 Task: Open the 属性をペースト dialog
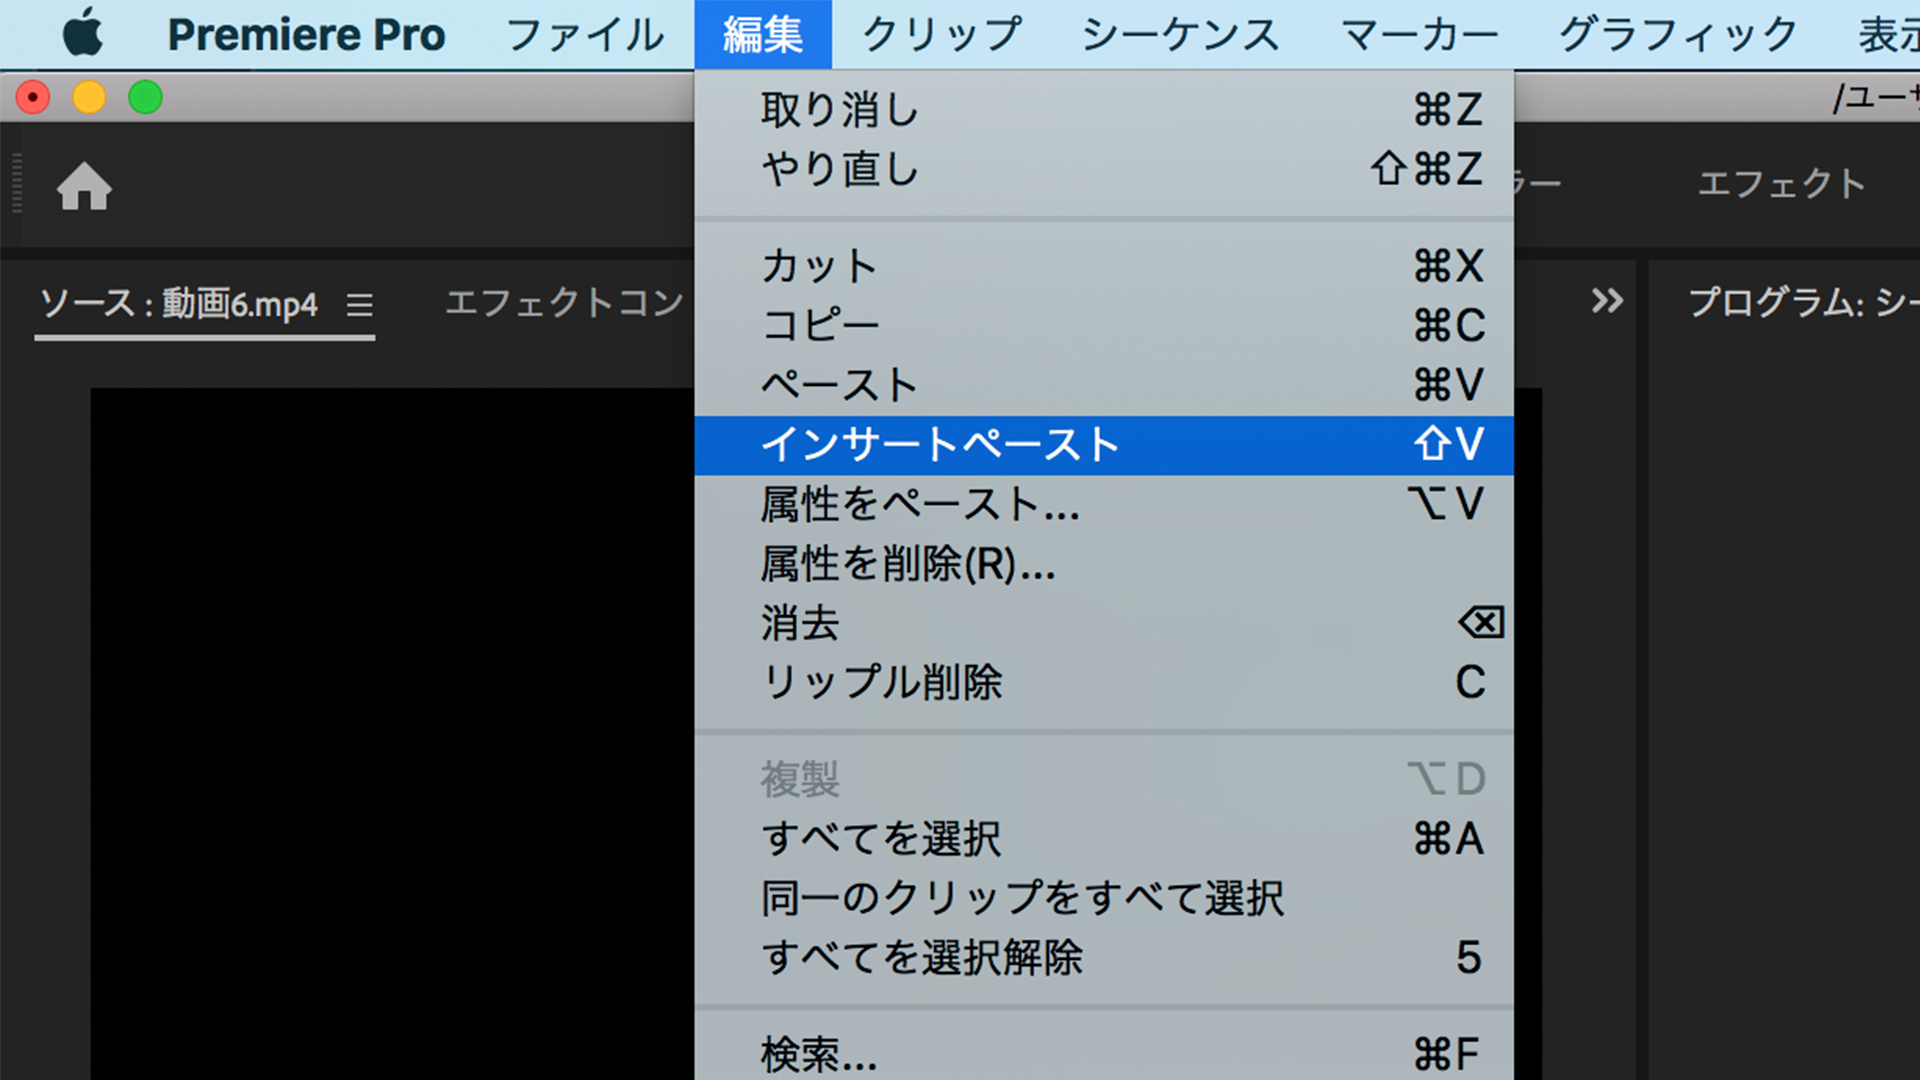point(920,505)
